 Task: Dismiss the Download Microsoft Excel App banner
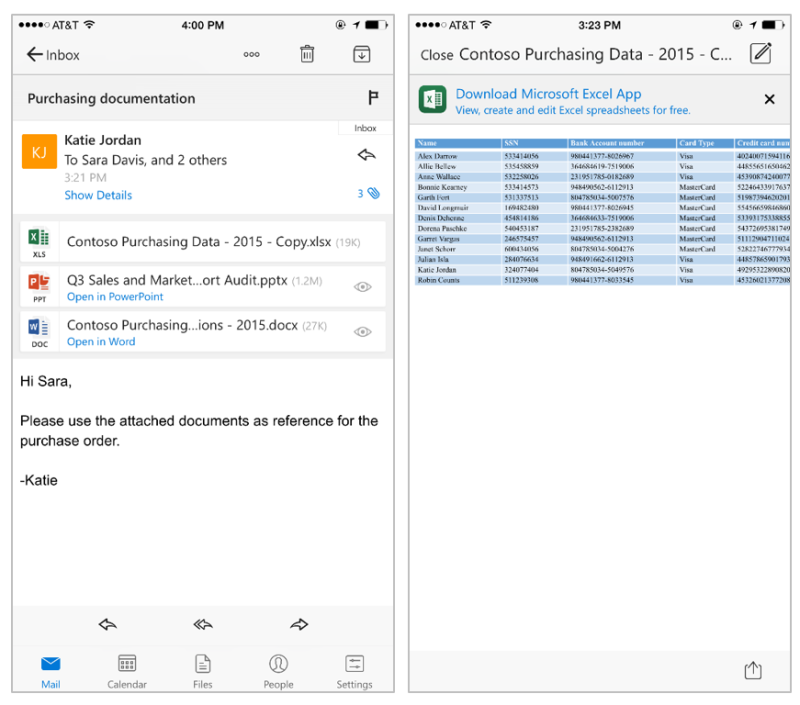[x=769, y=99]
